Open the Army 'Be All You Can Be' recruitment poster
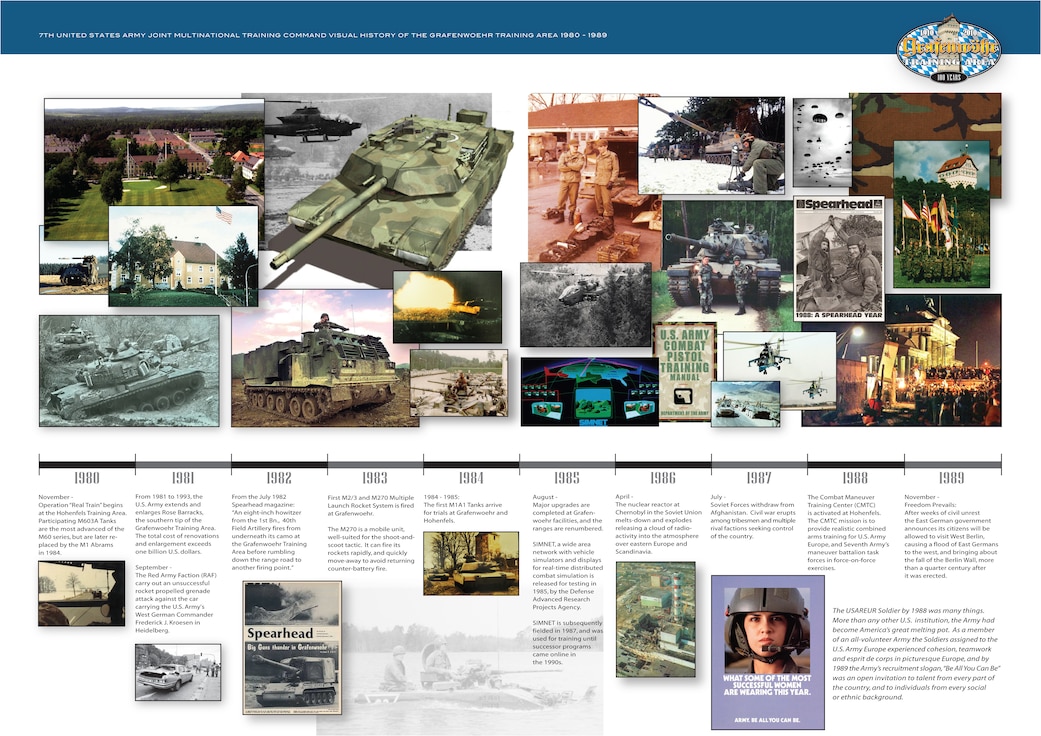The image size is (1041, 736). coord(767,652)
